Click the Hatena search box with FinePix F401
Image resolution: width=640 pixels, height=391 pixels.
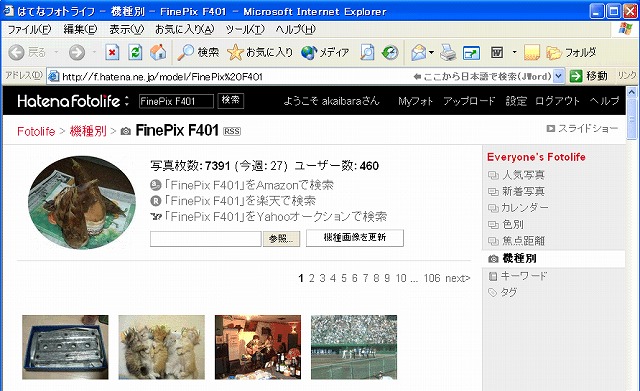(x=176, y=101)
